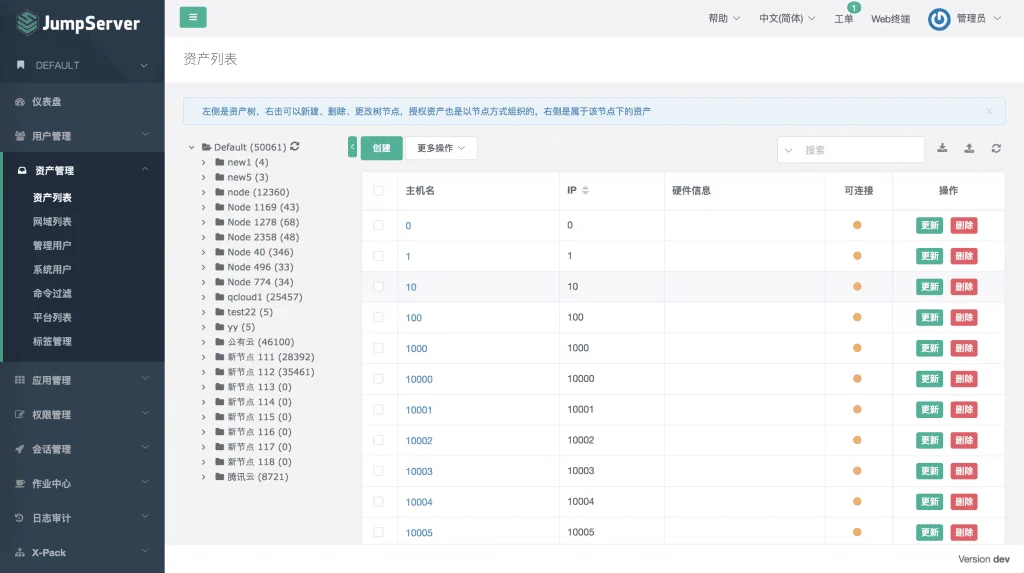Click the 用户管理 users icon

(x=20, y=136)
